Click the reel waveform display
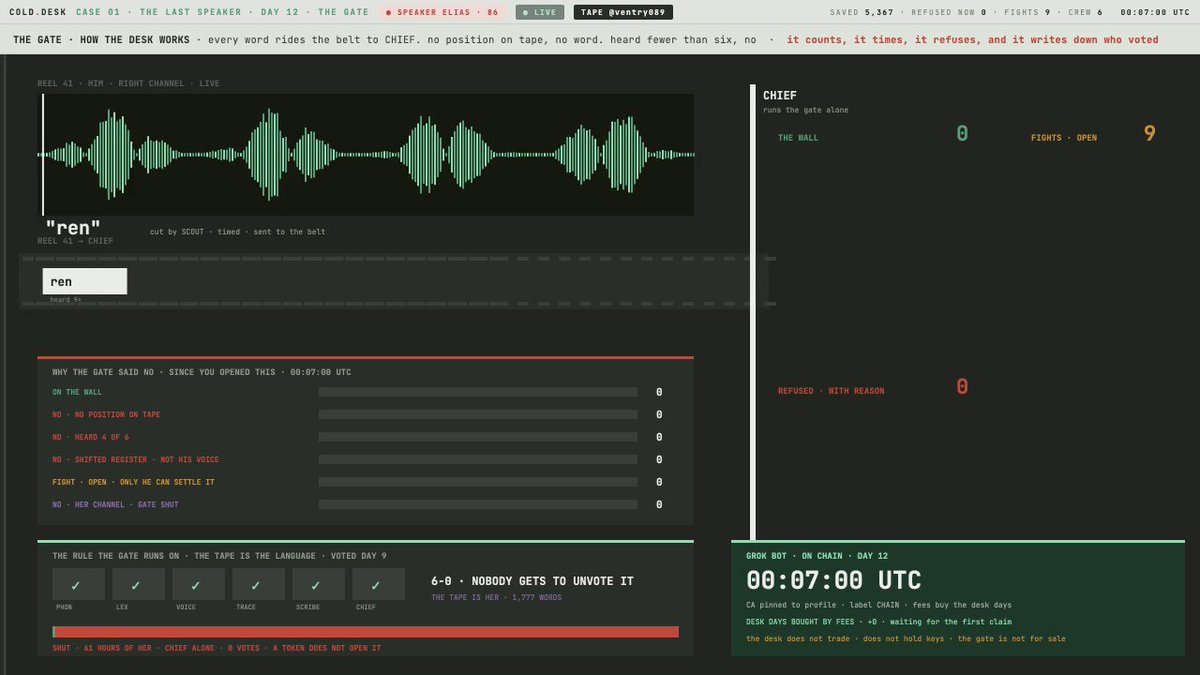Image resolution: width=1200 pixels, height=675 pixels. [x=366, y=154]
